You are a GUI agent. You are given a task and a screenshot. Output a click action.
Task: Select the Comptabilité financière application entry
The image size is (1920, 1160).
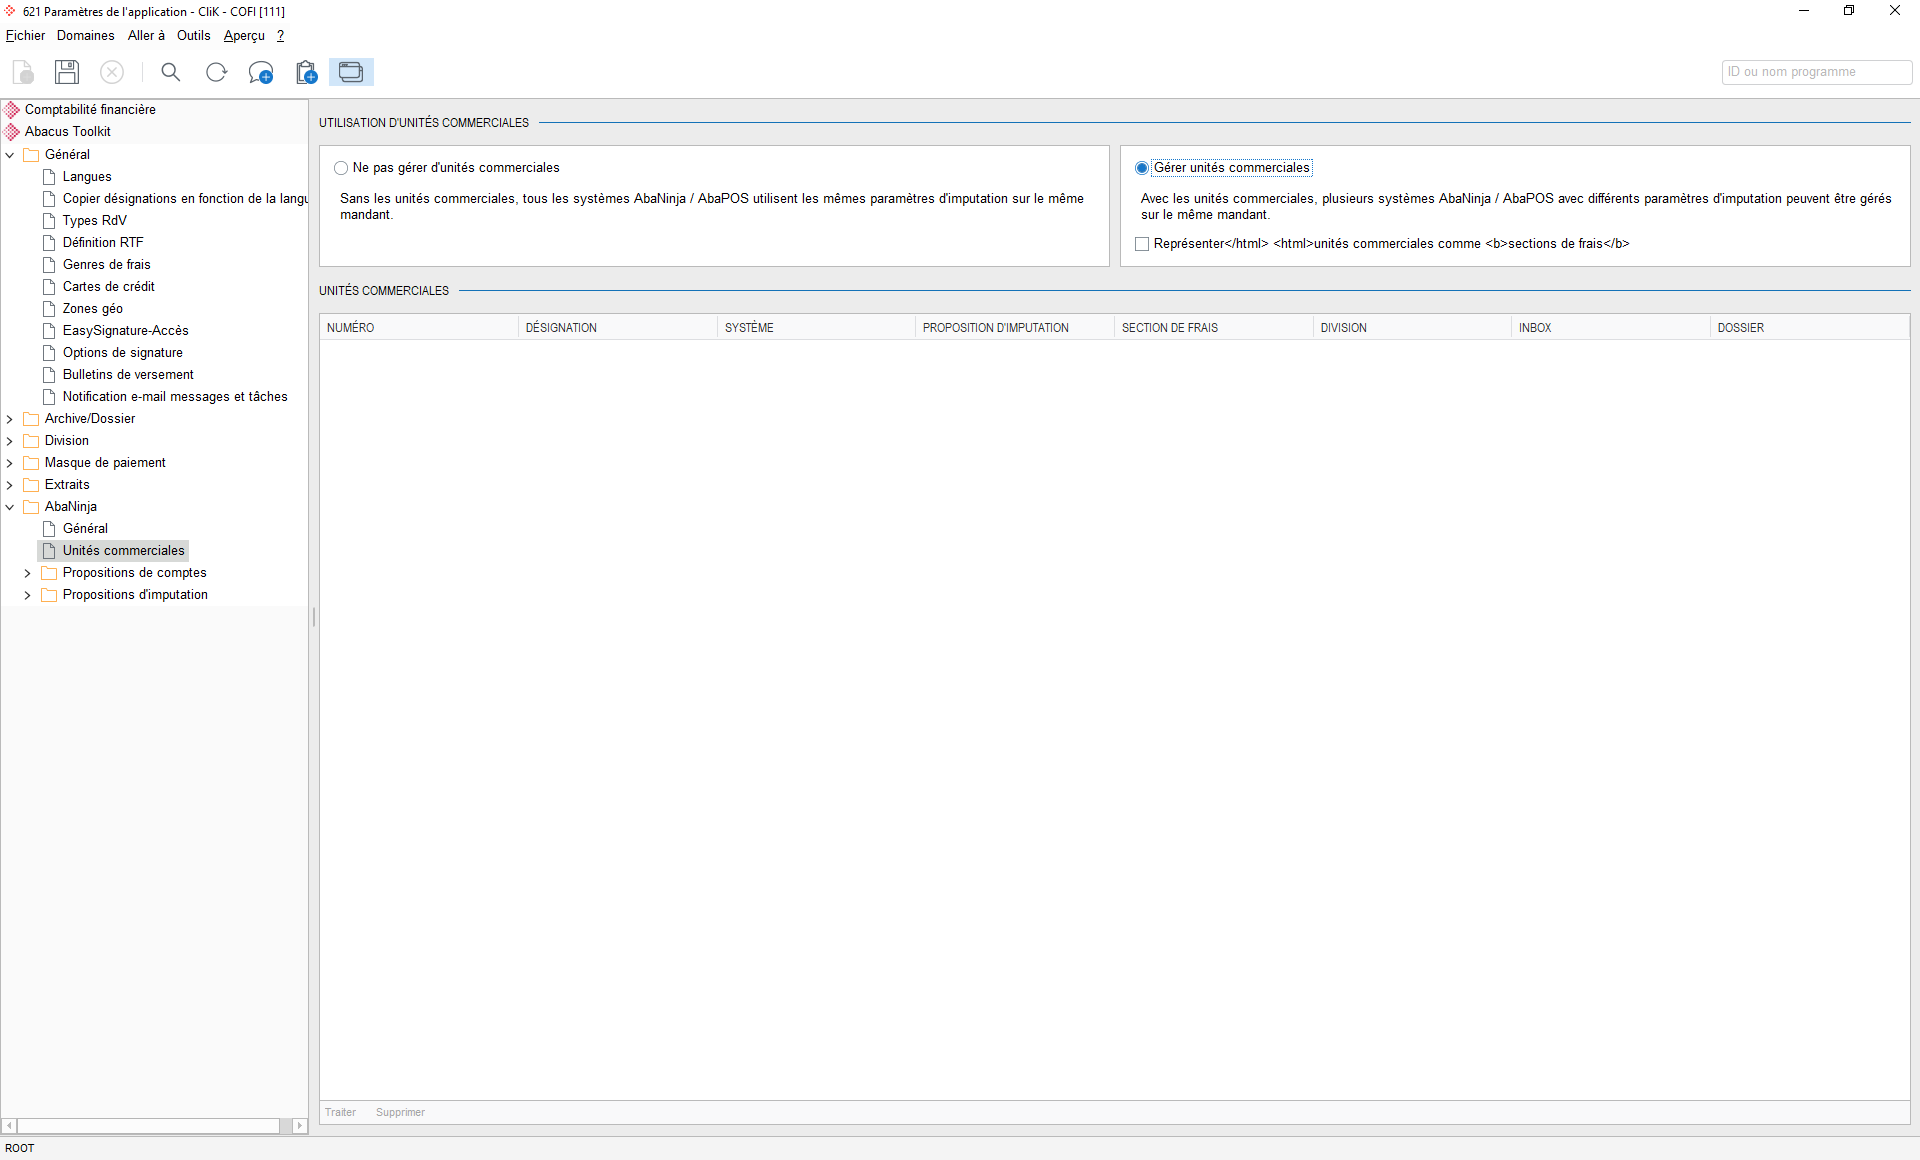(90, 109)
